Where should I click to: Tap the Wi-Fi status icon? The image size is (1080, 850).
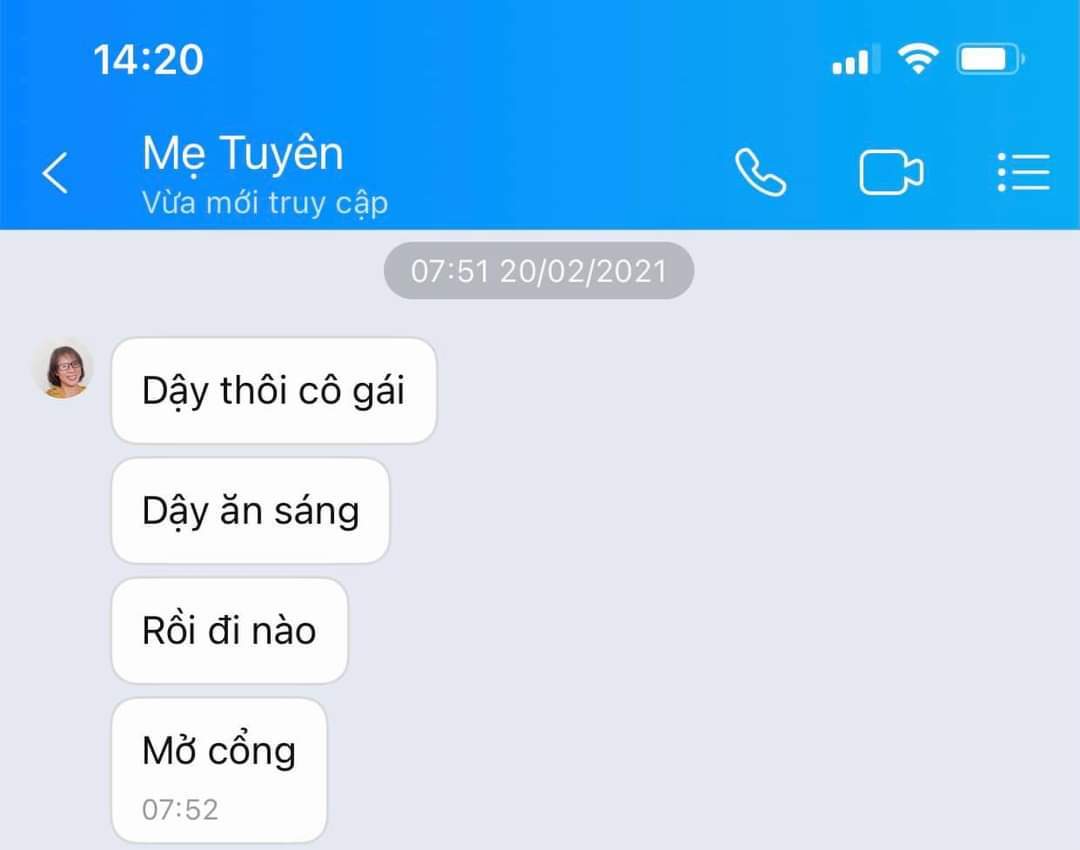click(918, 59)
